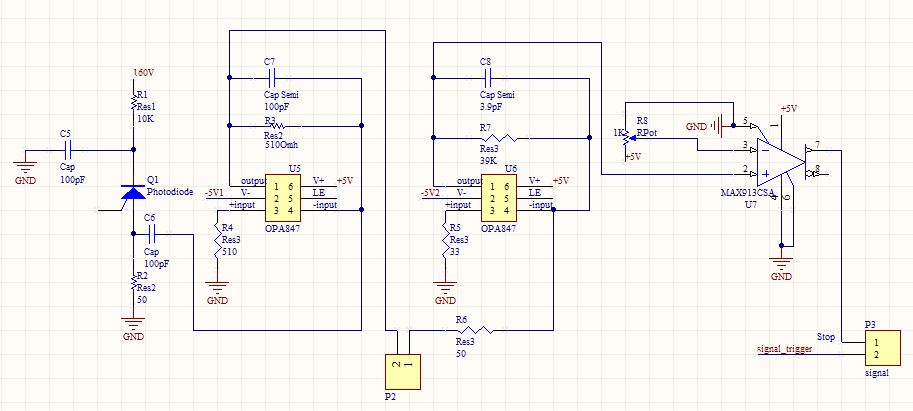
Task: Click the 160V power port label
Action: click(144, 73)
